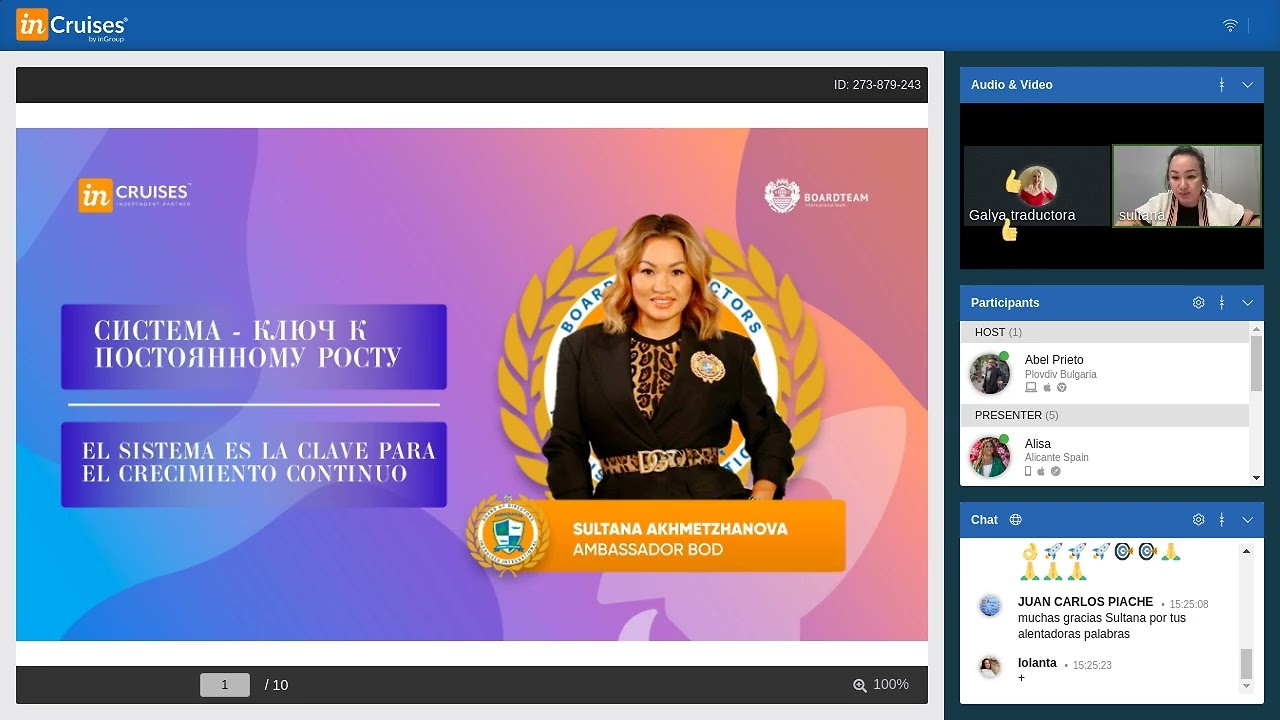Click Abel Prieto's laptop device icon
The width and height of the screenshot is (1280, 720).
[1031, 388]
